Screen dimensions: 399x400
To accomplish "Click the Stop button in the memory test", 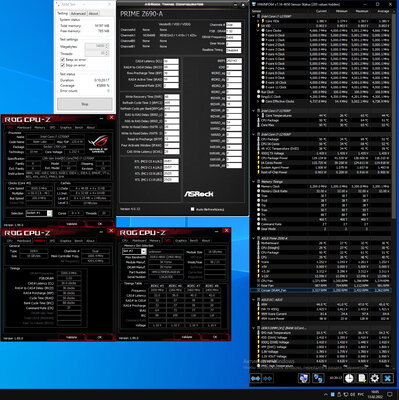I will coord(85,104).
